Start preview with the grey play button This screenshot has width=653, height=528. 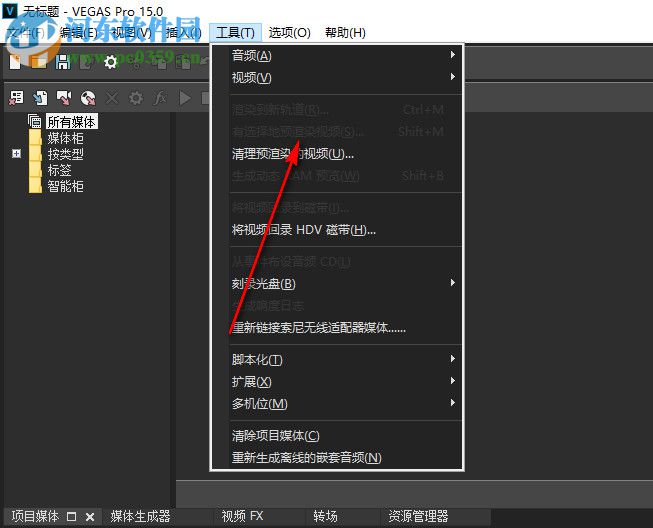[x=184, y=98]
